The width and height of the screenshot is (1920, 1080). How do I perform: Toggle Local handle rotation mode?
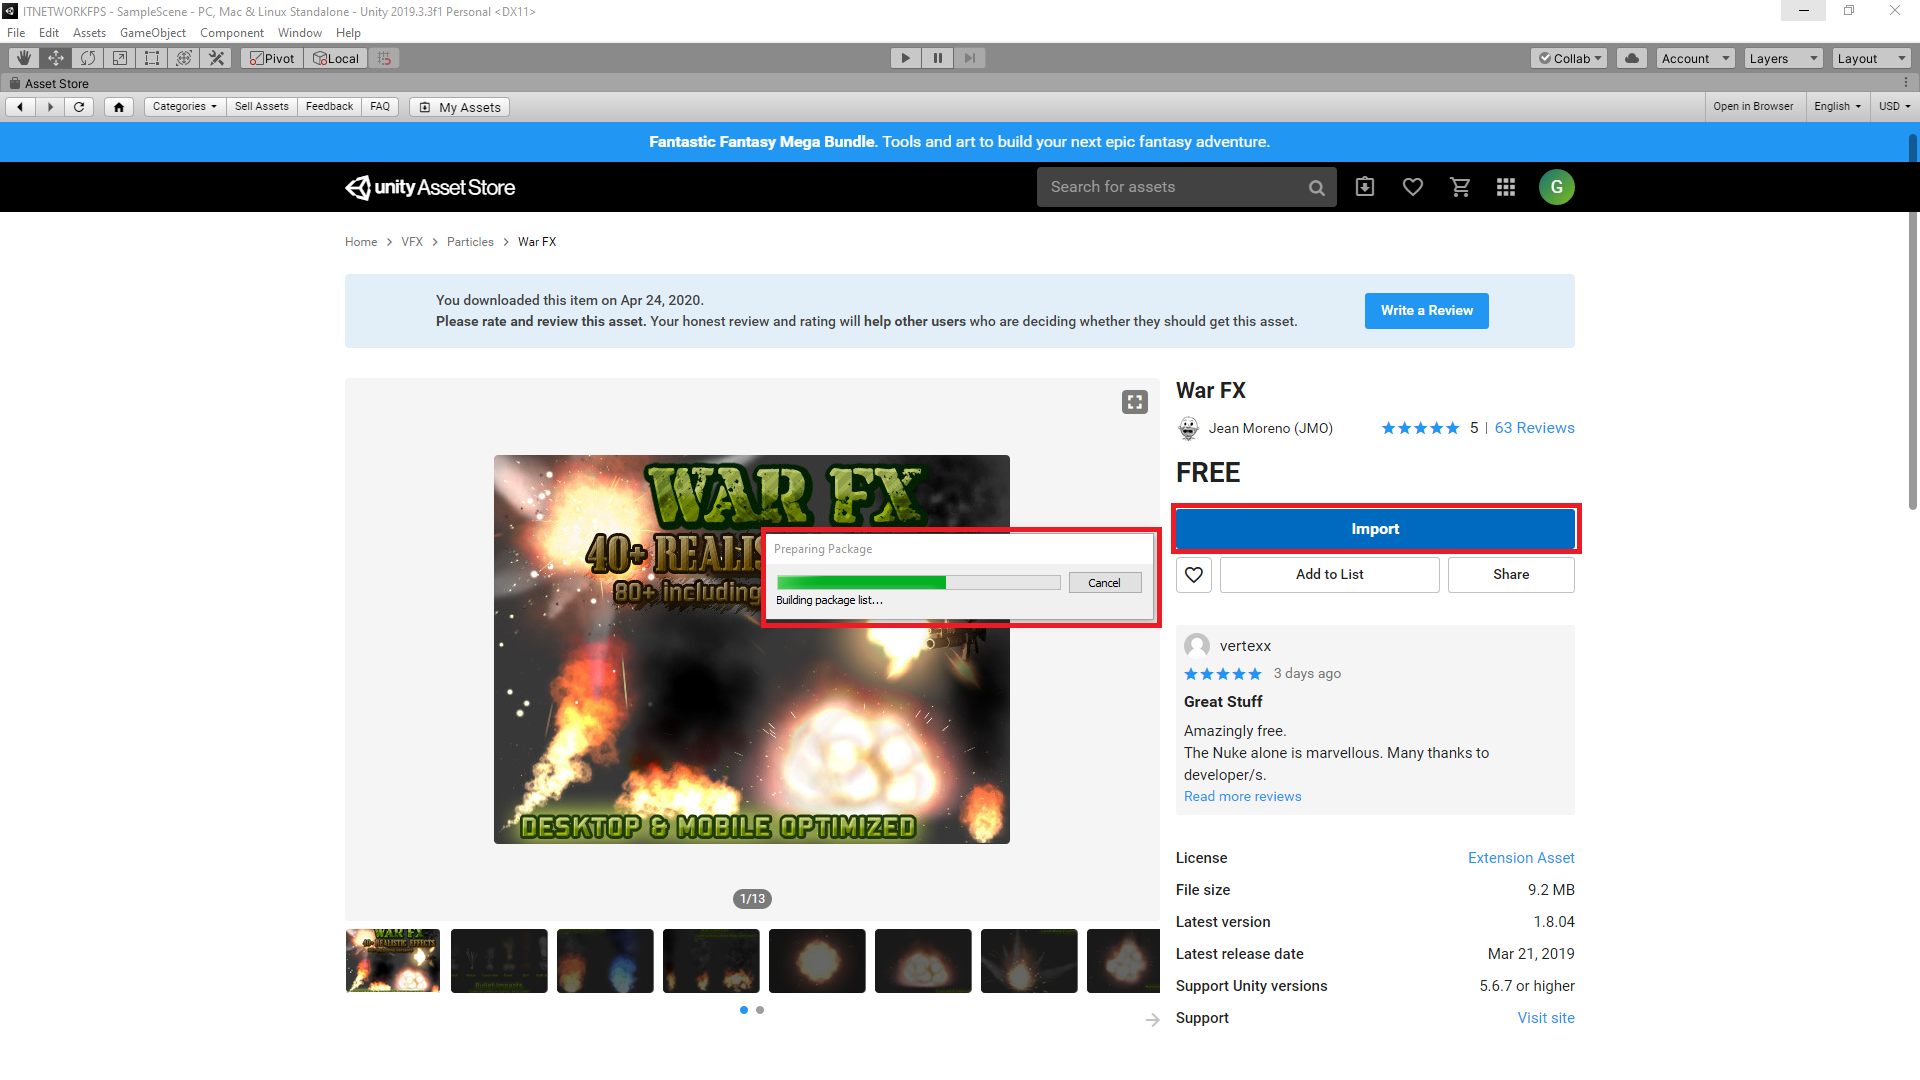pos(335,57)
